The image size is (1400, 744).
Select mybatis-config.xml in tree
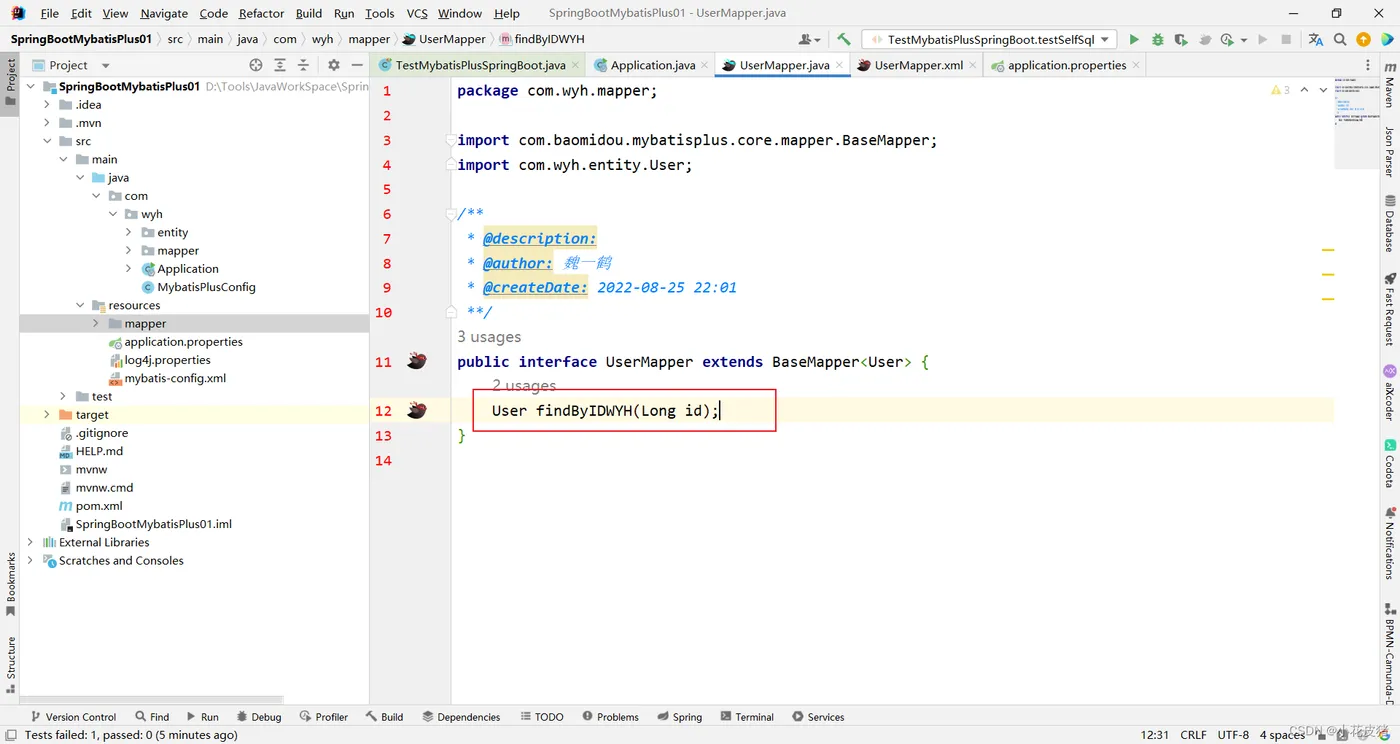[x=175, y=378]
